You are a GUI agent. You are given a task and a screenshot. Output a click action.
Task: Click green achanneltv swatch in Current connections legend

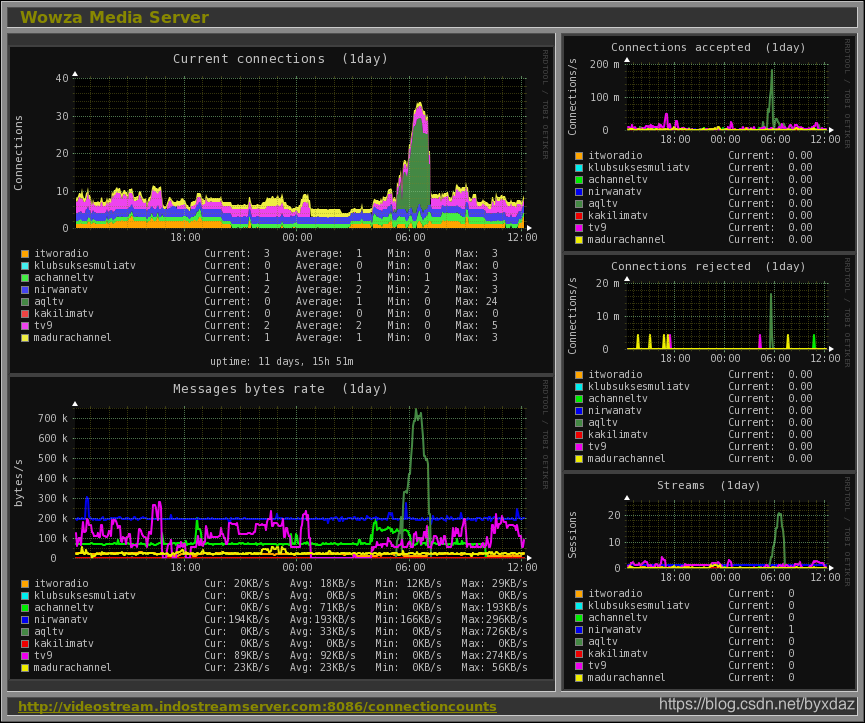[25, 278]
